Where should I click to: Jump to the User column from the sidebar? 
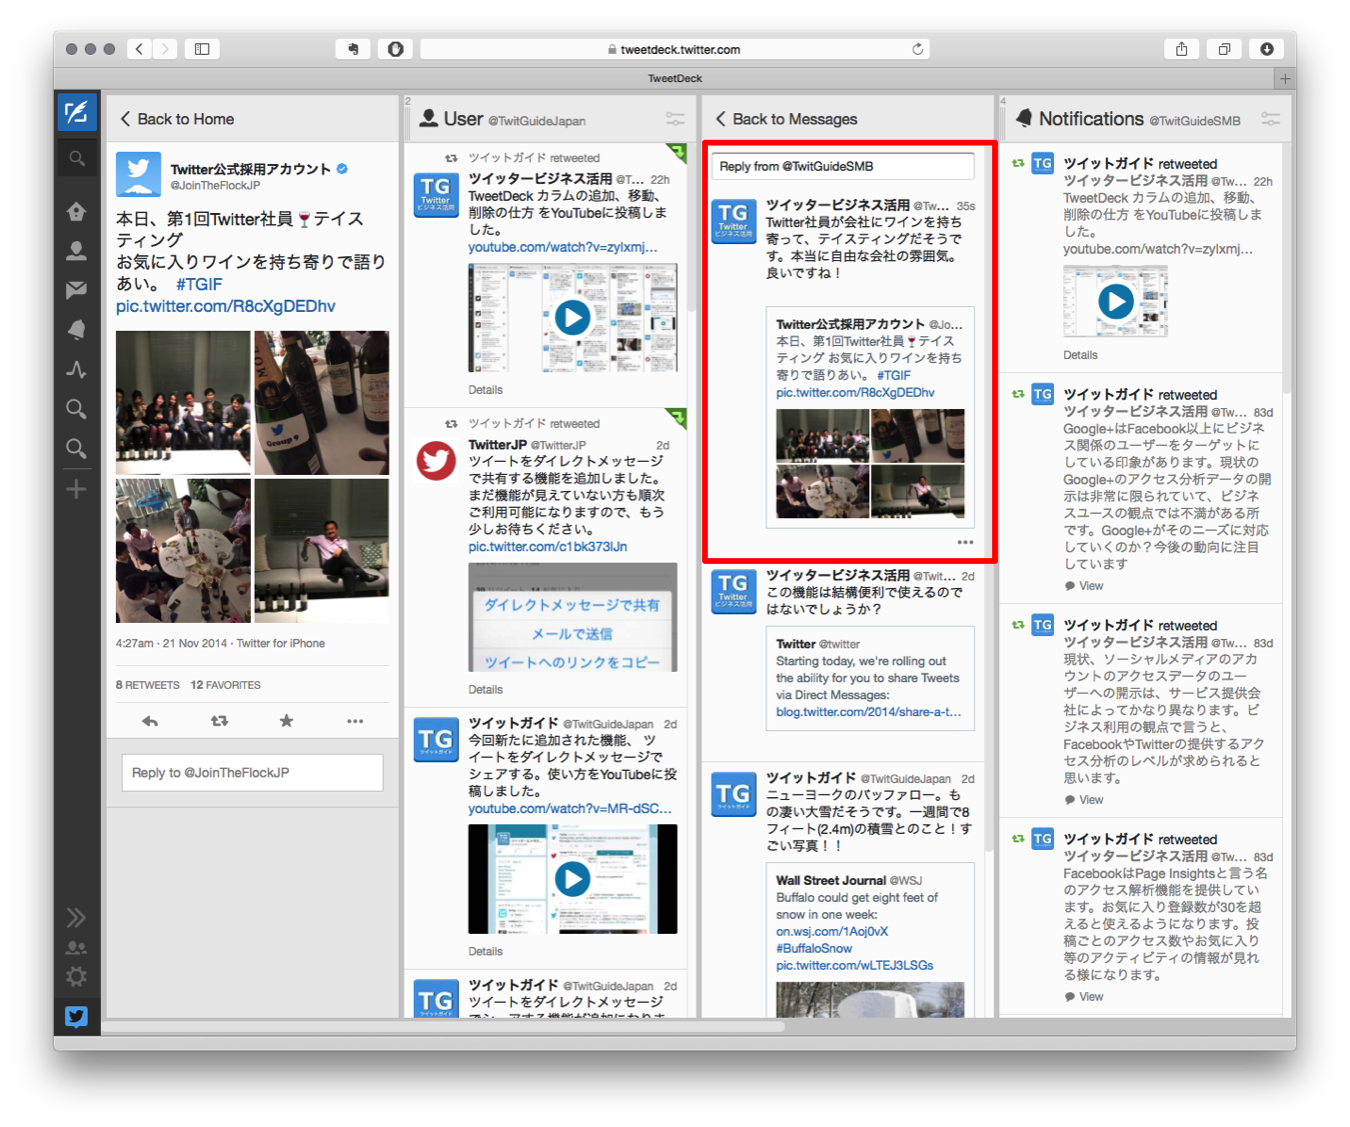(x=76, y=251)
